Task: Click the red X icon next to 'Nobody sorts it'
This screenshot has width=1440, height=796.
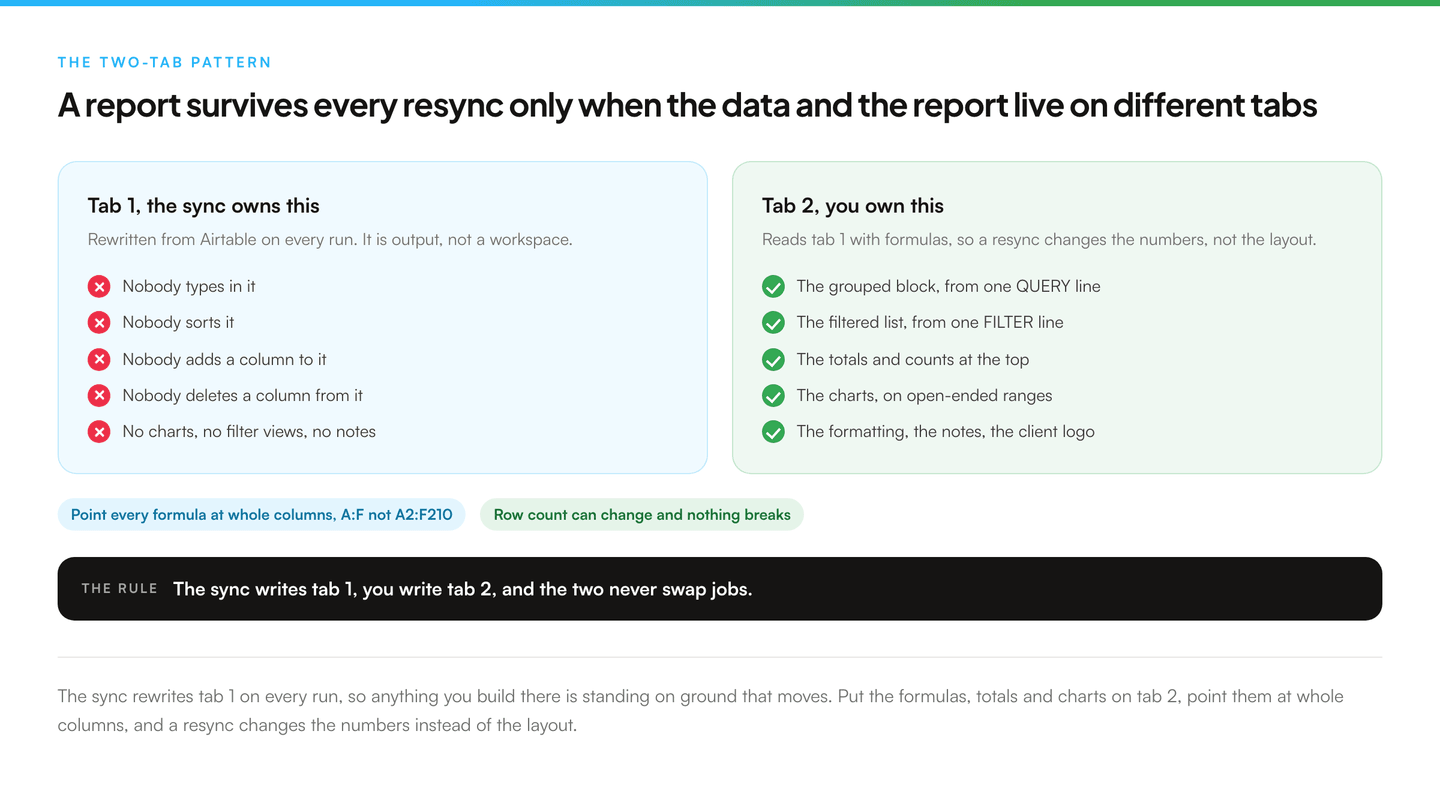Action: coord(99,323)
